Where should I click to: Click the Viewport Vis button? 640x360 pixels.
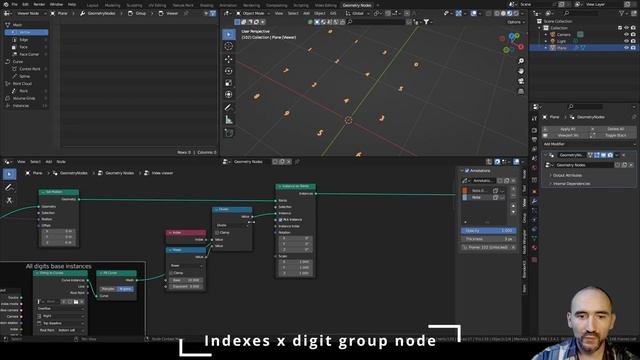(x=565, y=135)
